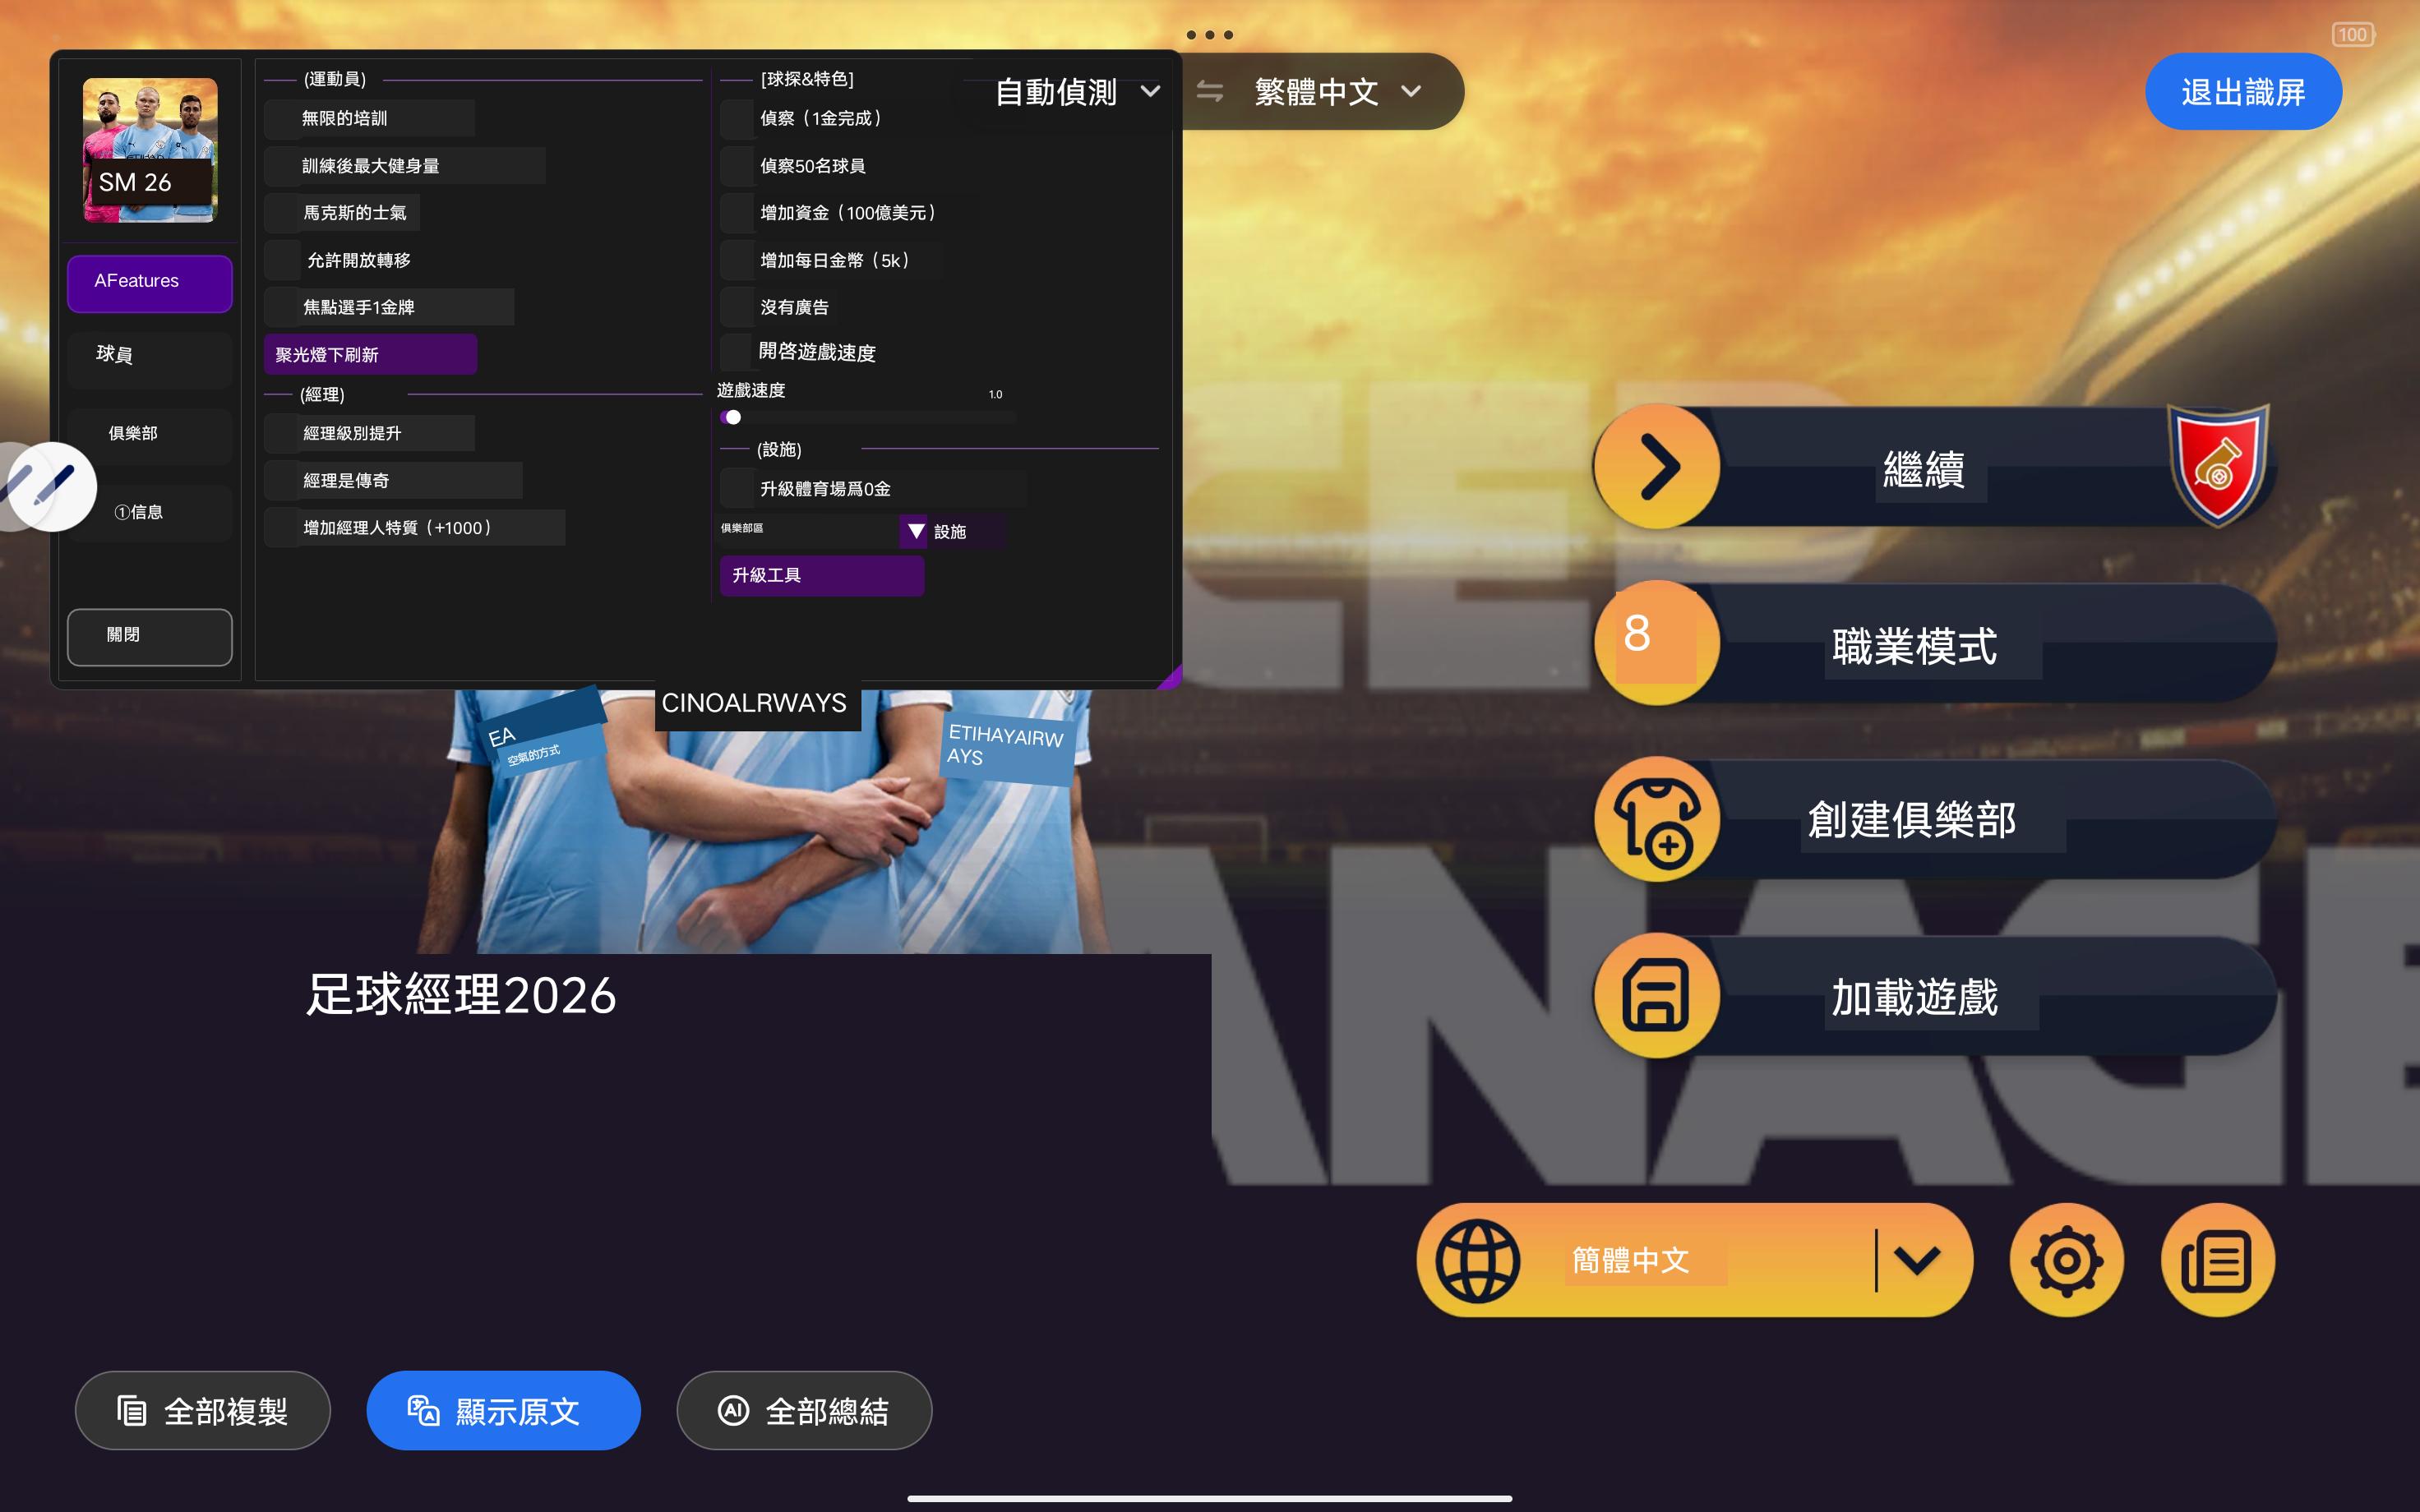
Task: Toggle the 訓練後最大健身量 option
Action: coord(283,166)
